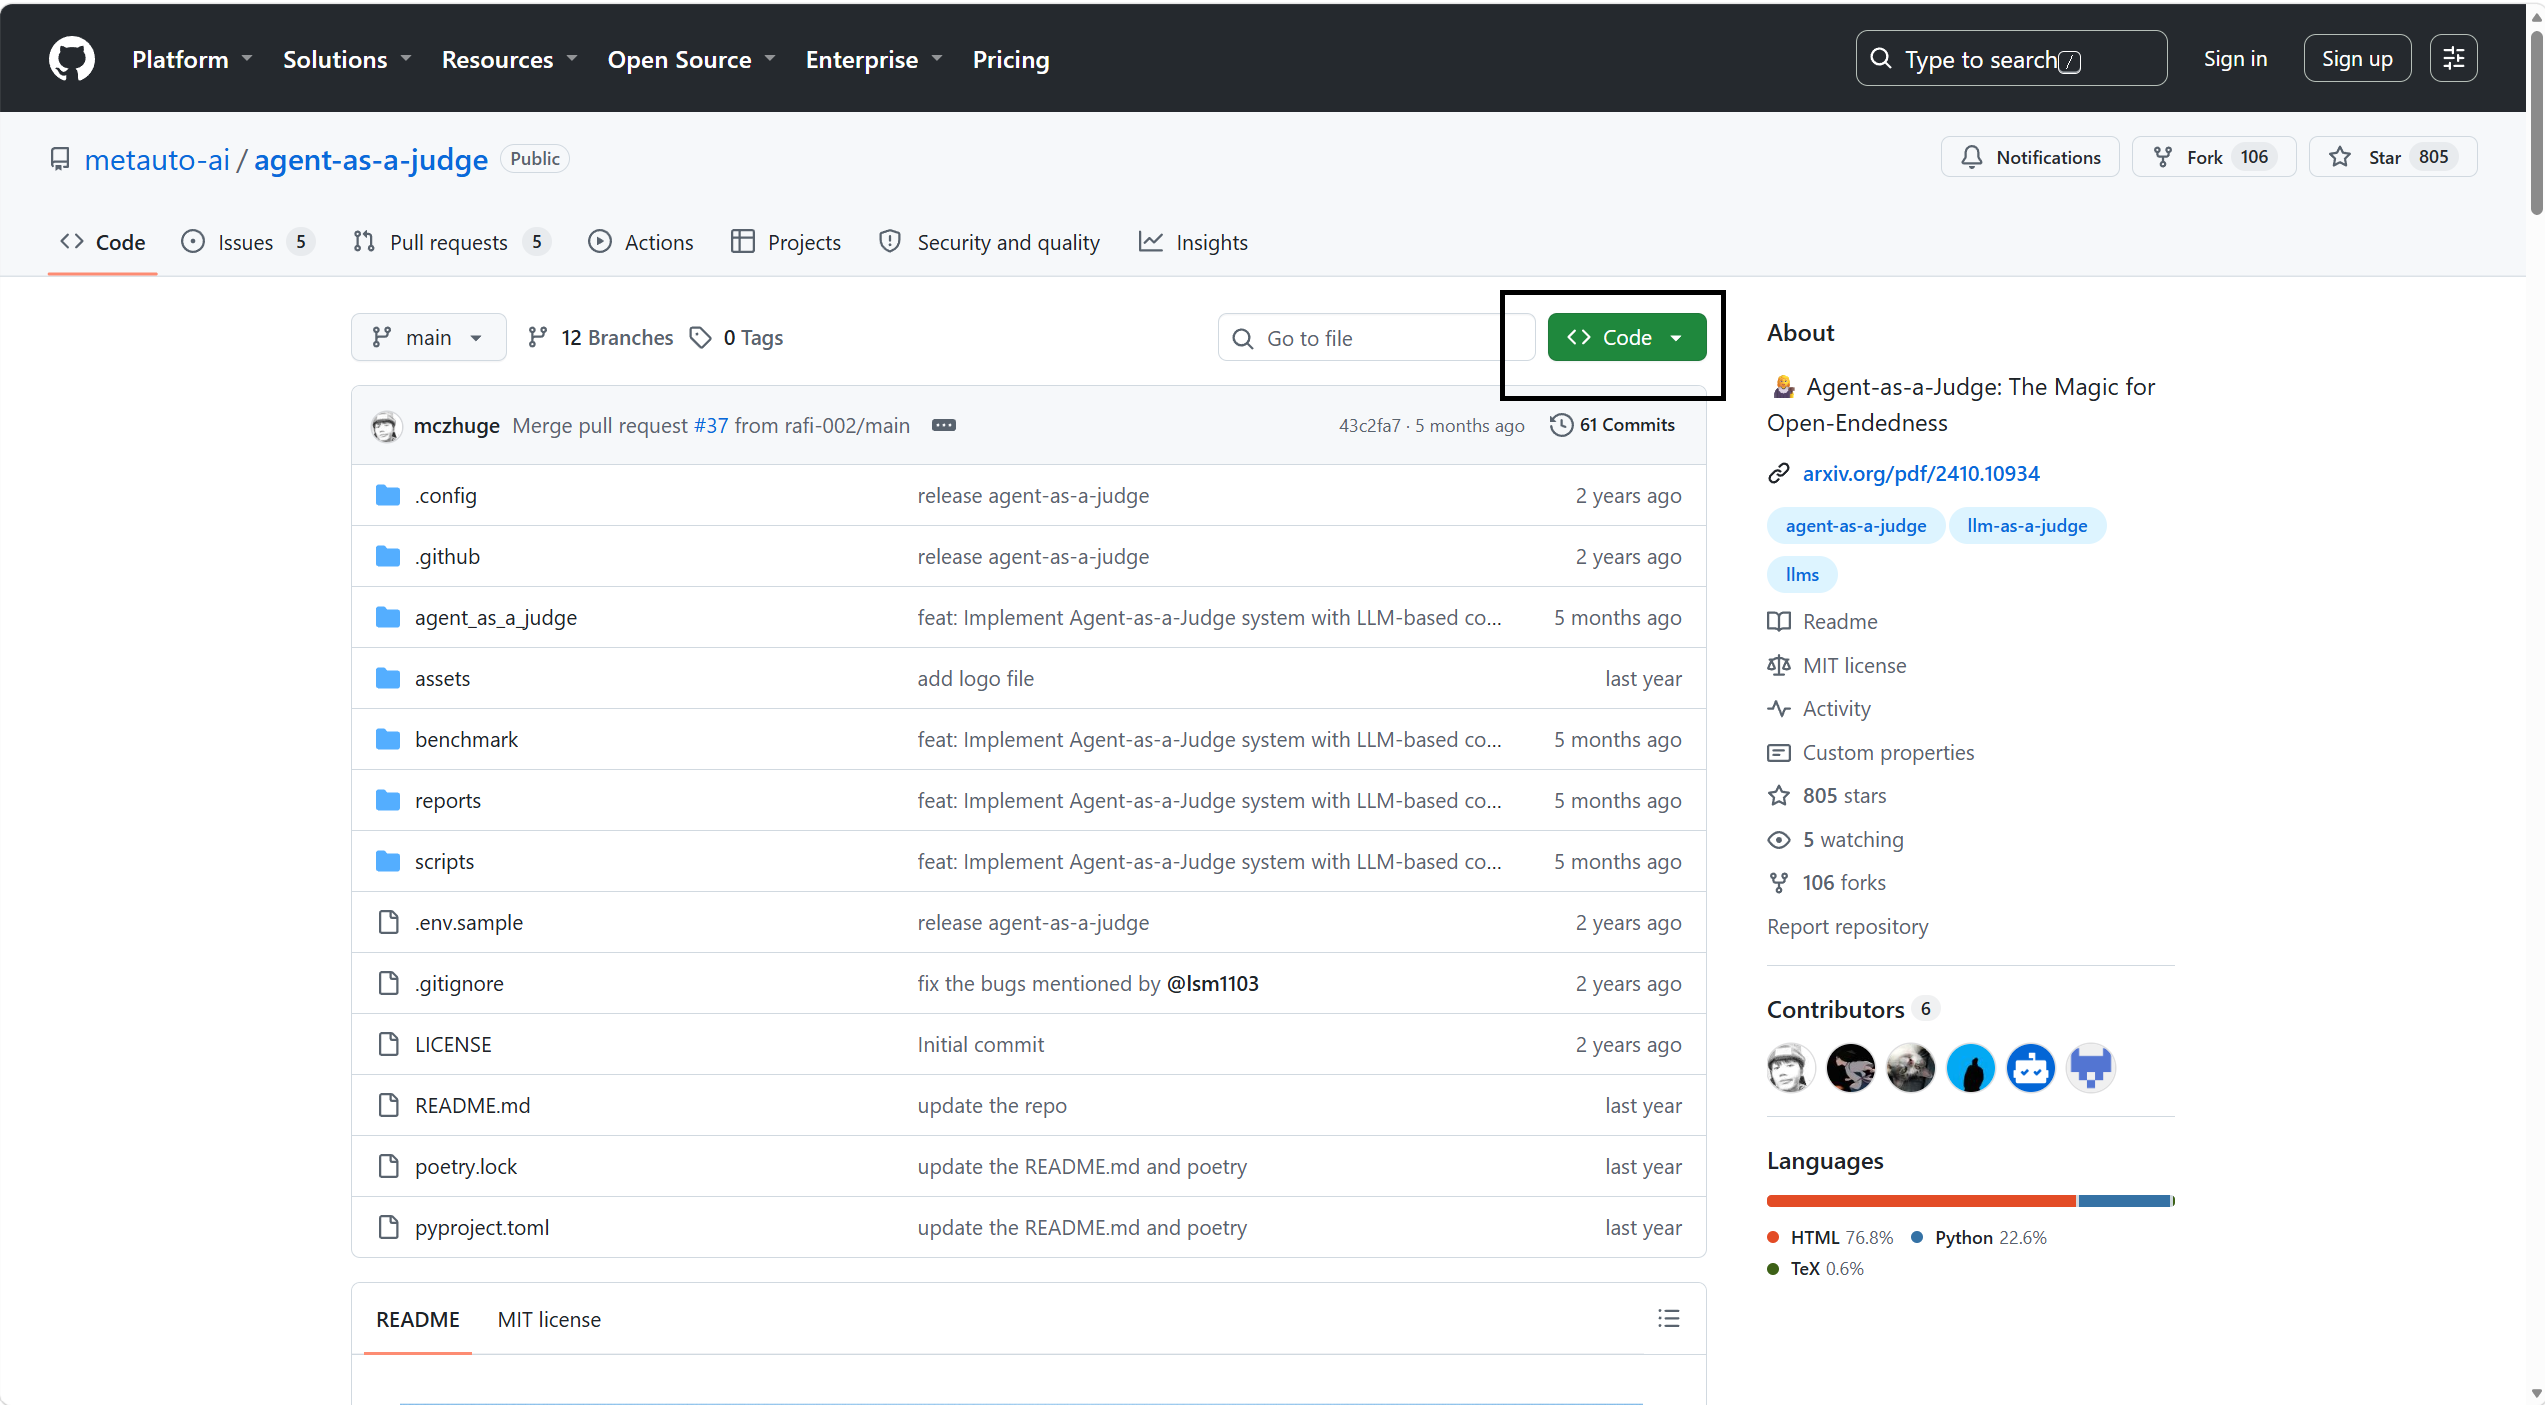Select the README tab
This screenshot has width=2545, height=1405.
coord(418,1320)
